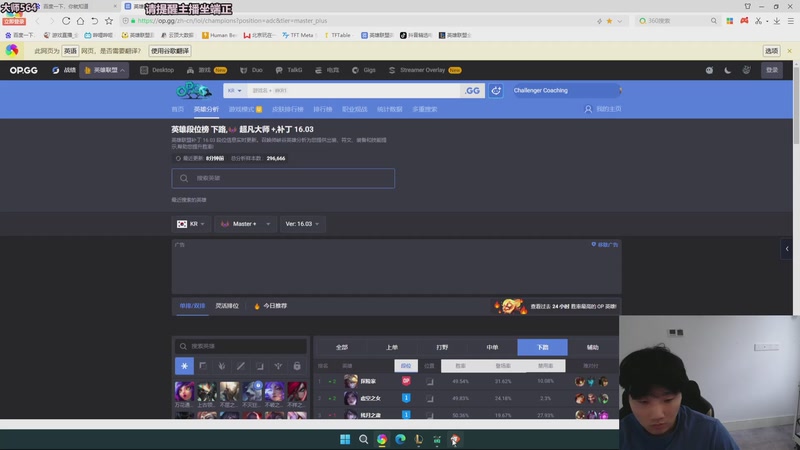Screen dimensions: 800x450
Task: Click the 搜索英雄 champion search box
Action: [283, 178]
